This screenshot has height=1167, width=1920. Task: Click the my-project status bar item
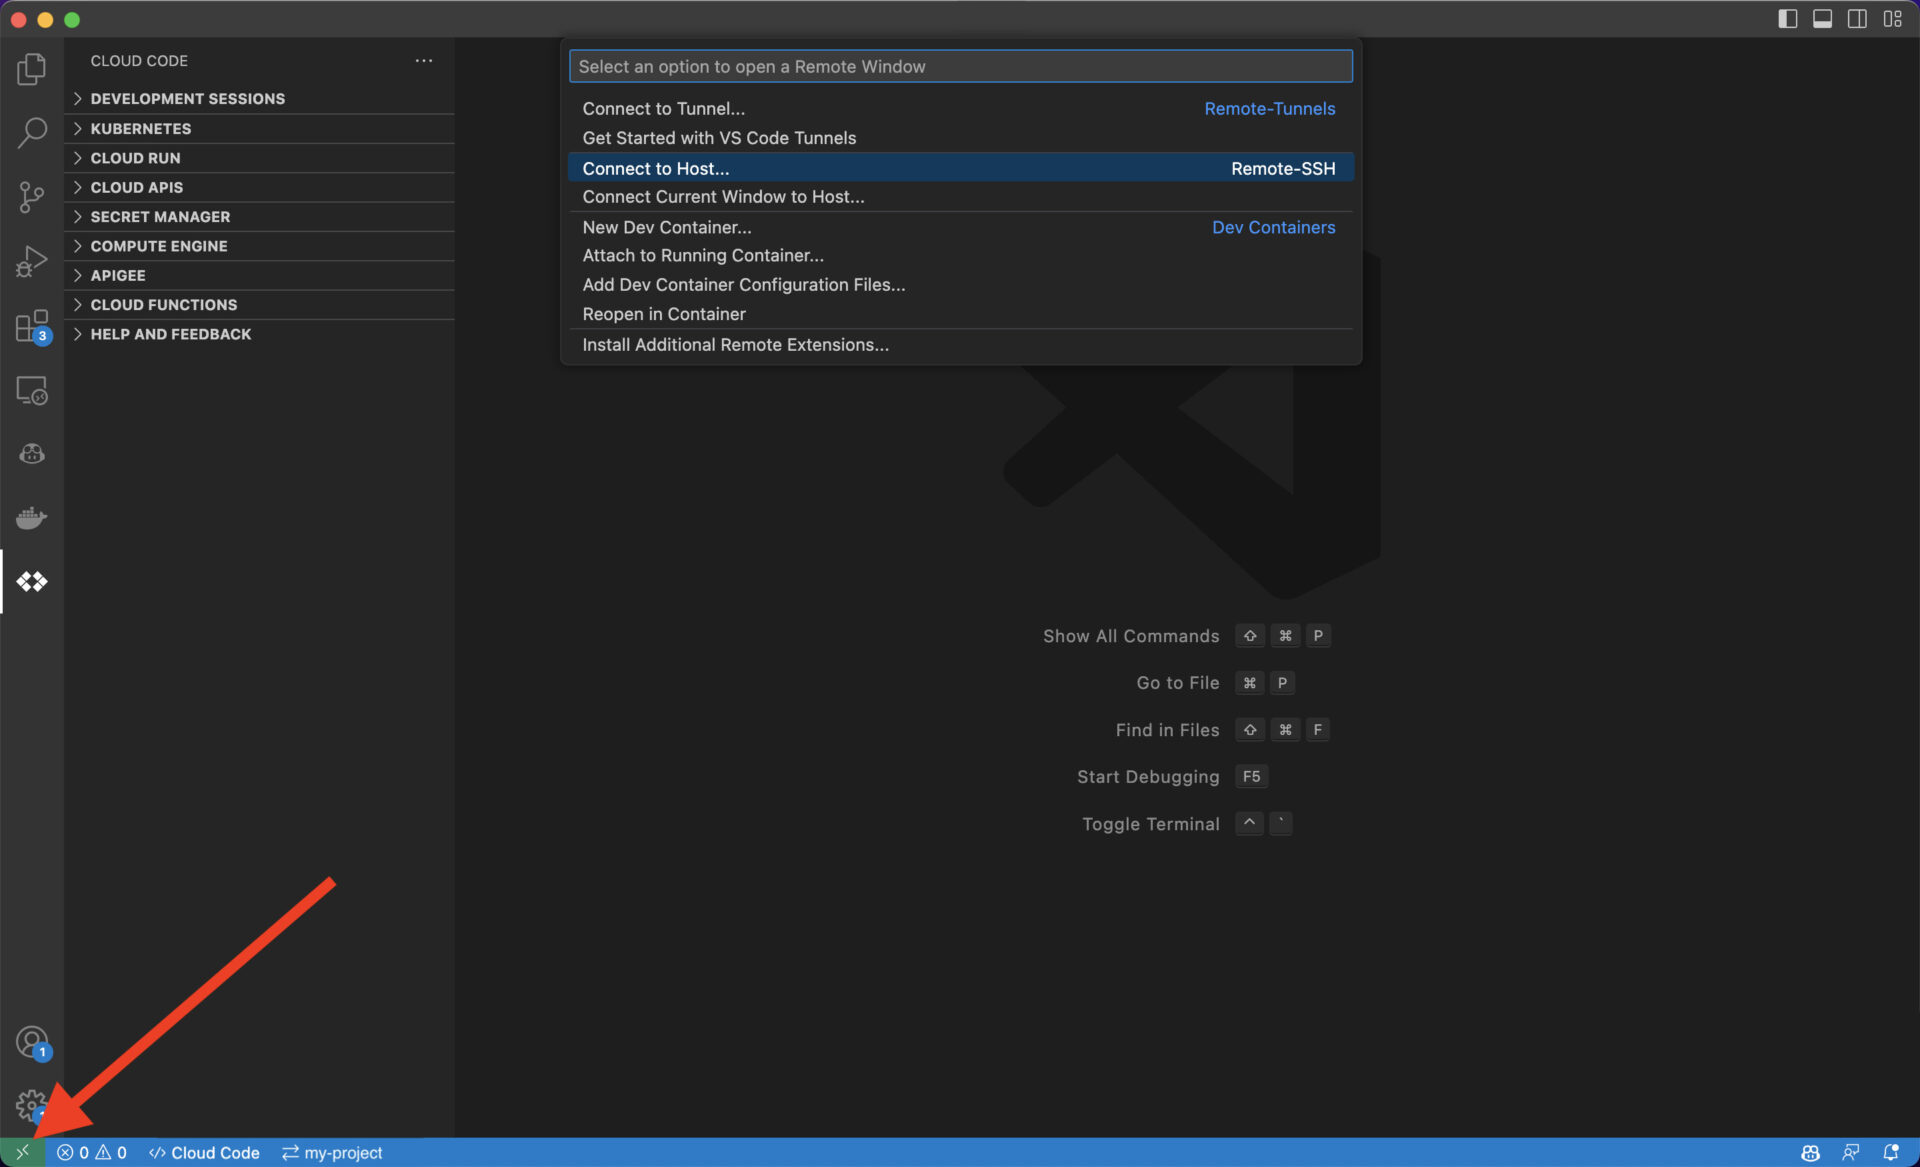332,1152
